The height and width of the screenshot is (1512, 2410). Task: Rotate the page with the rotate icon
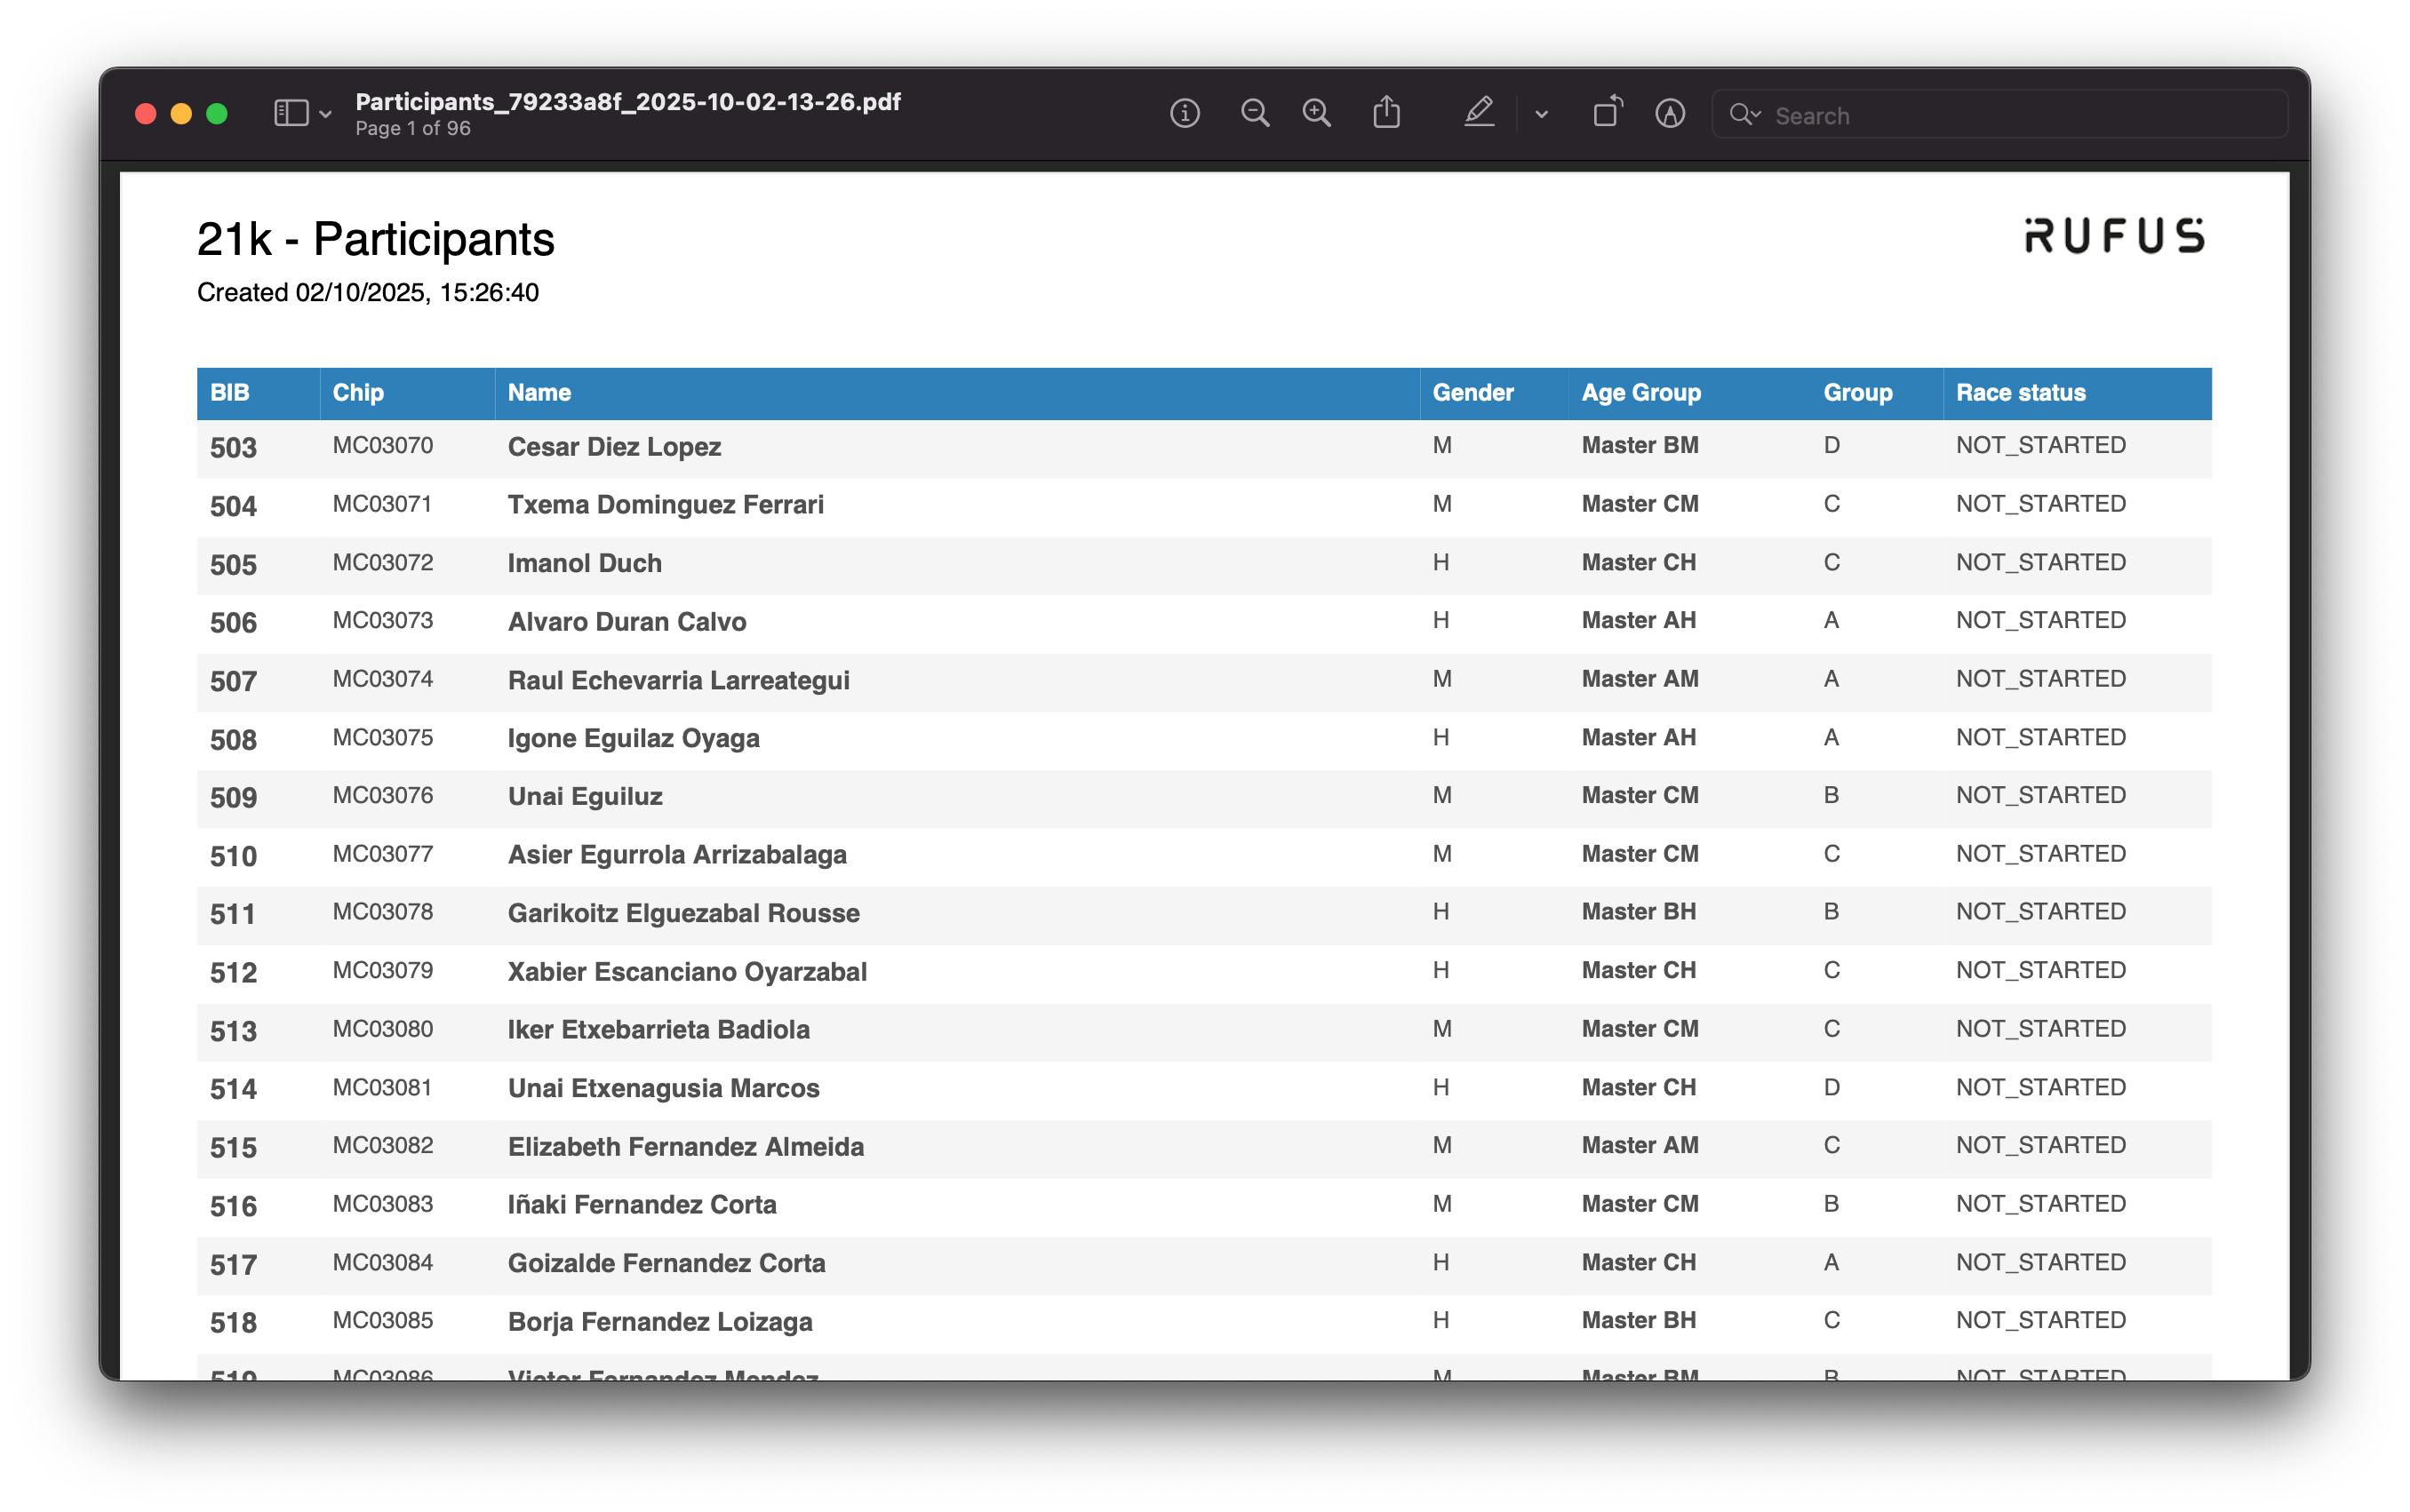click(1607, 113)
